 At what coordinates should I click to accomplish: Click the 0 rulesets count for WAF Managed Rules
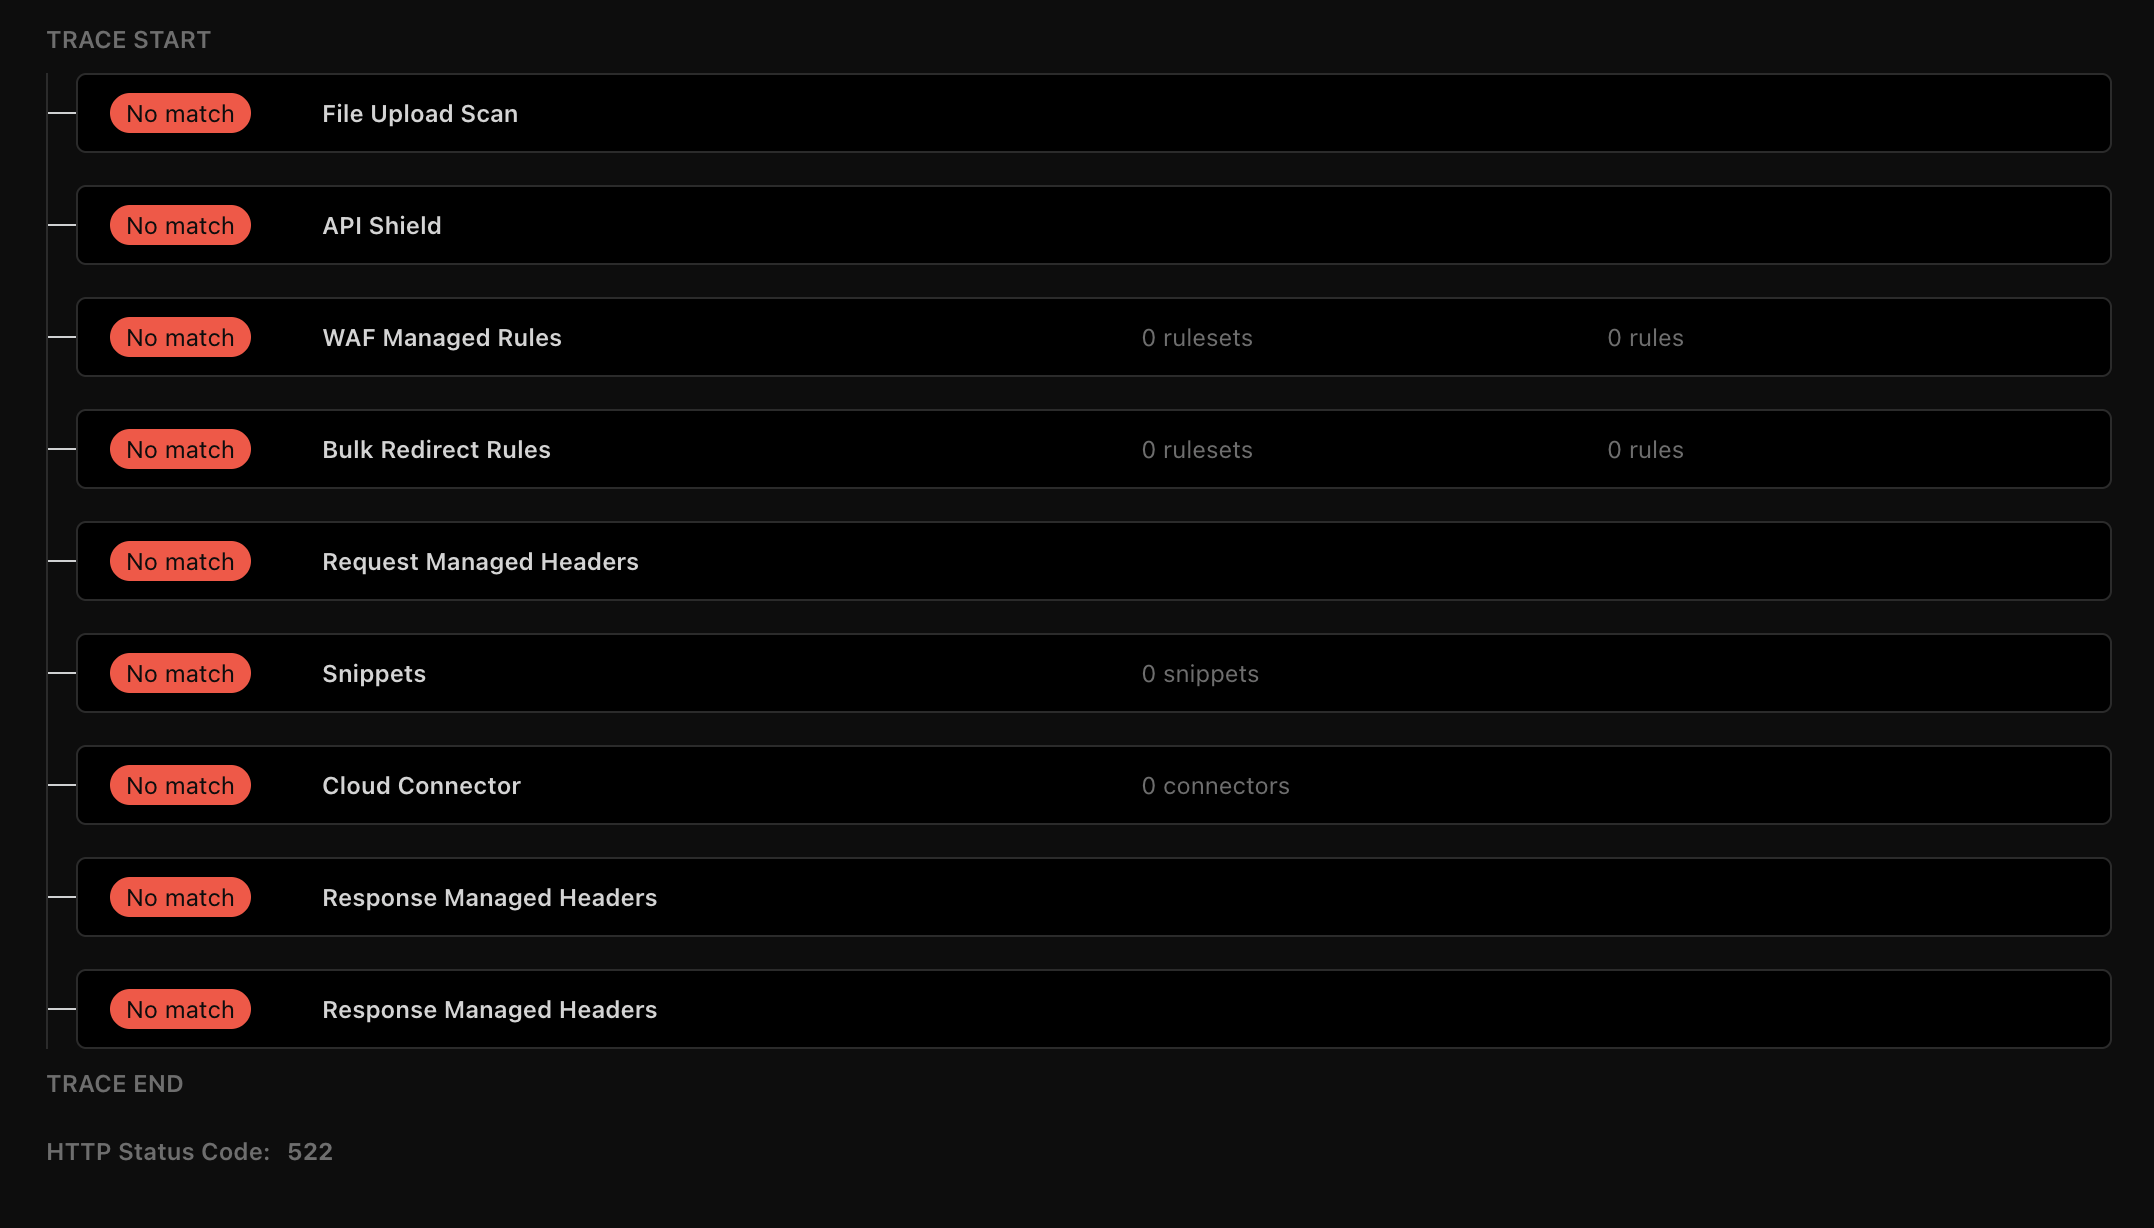point(1197,338)
